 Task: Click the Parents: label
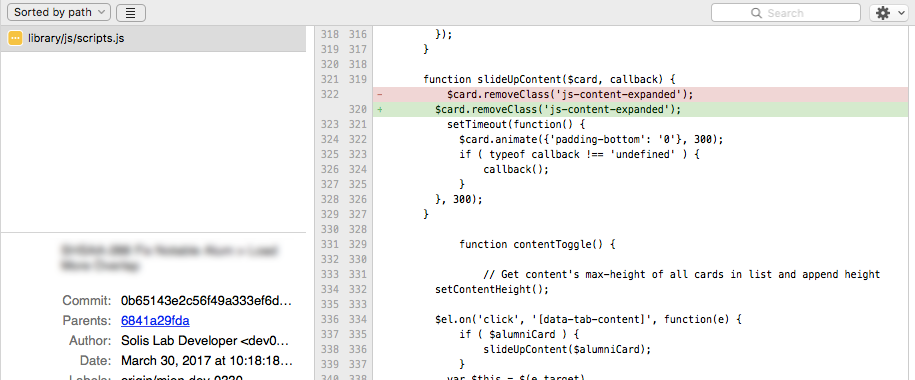pyautogui.click(x=87, y=320)
